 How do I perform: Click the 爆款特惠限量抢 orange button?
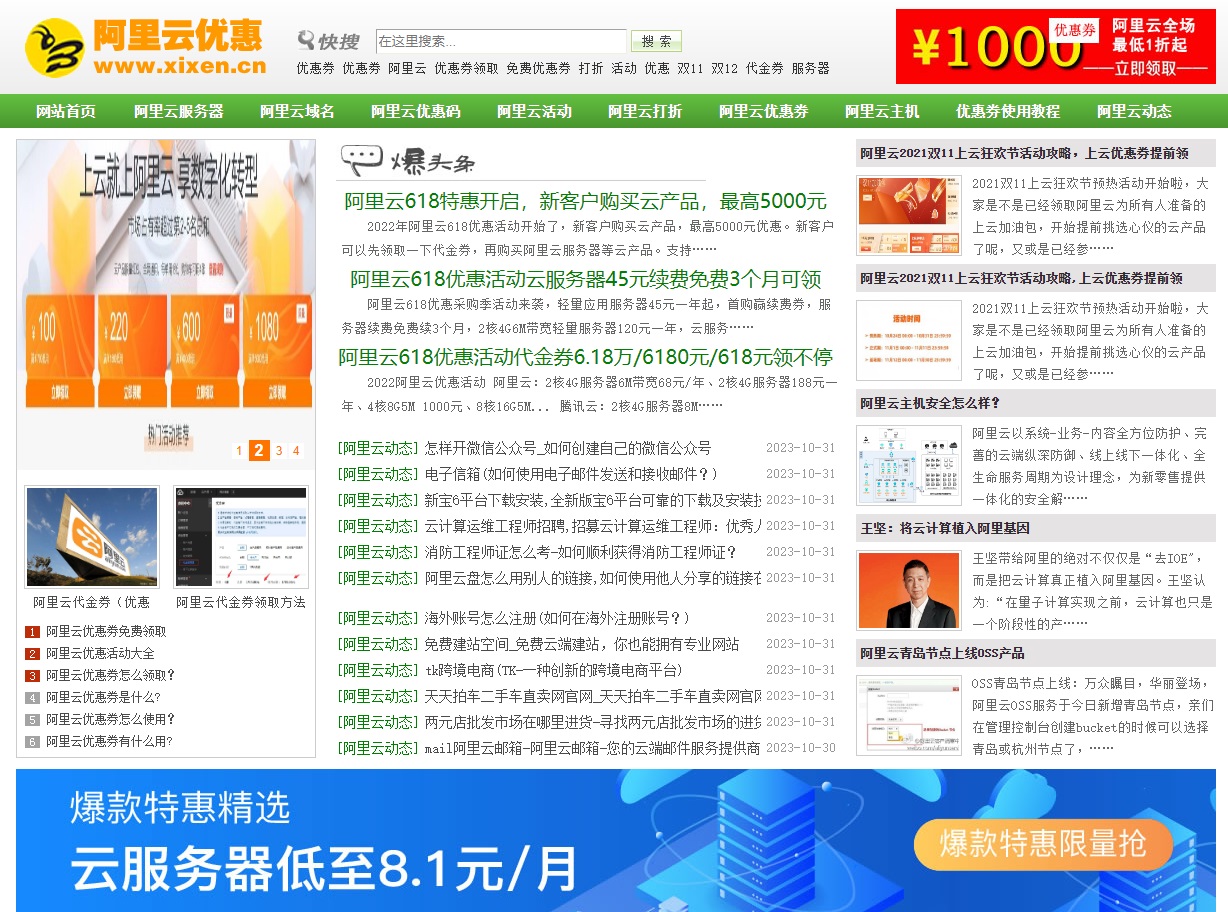tap(1042, 844)
